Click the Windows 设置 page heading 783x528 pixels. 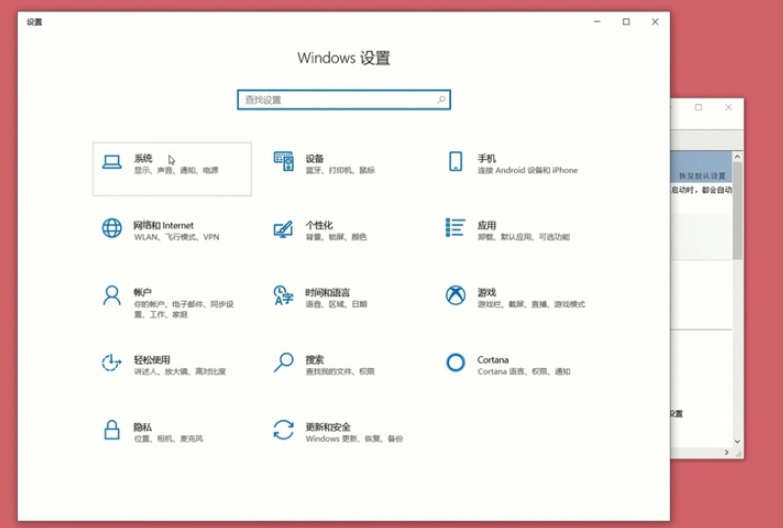pos(344,58)
